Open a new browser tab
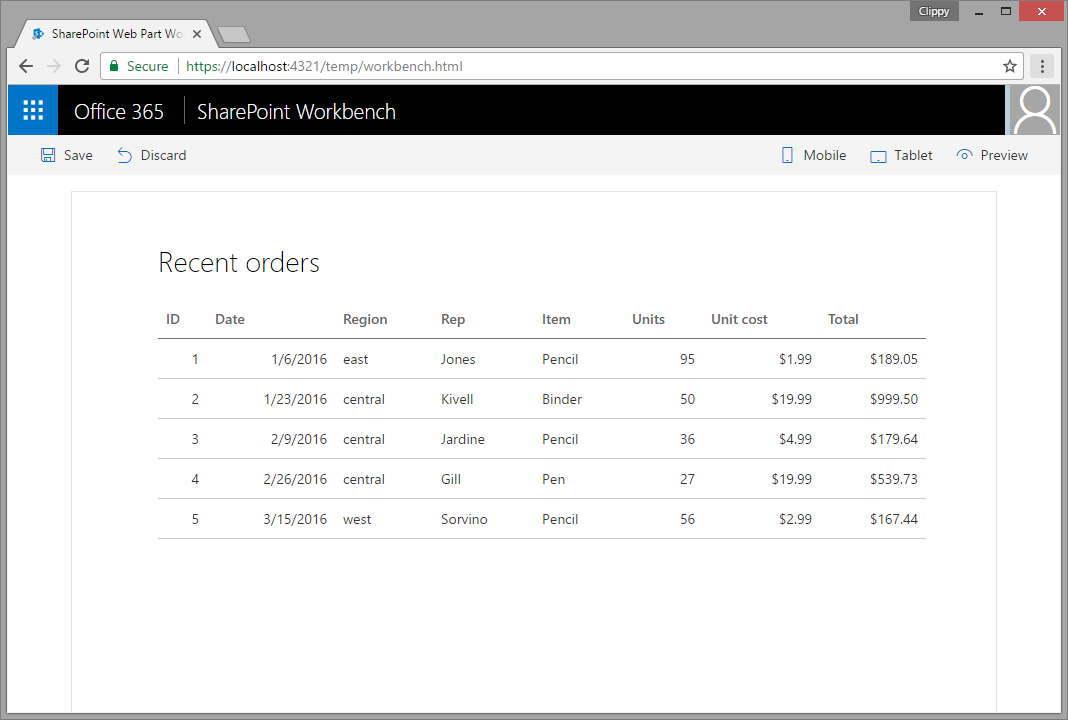This screenshot has height=720, width=1068. point(234,34)
